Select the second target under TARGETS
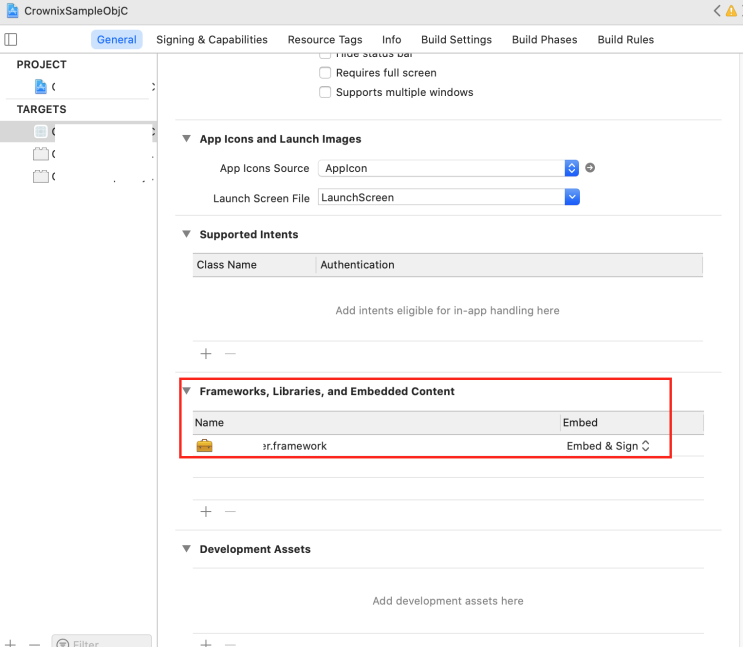 click(78, 154)
